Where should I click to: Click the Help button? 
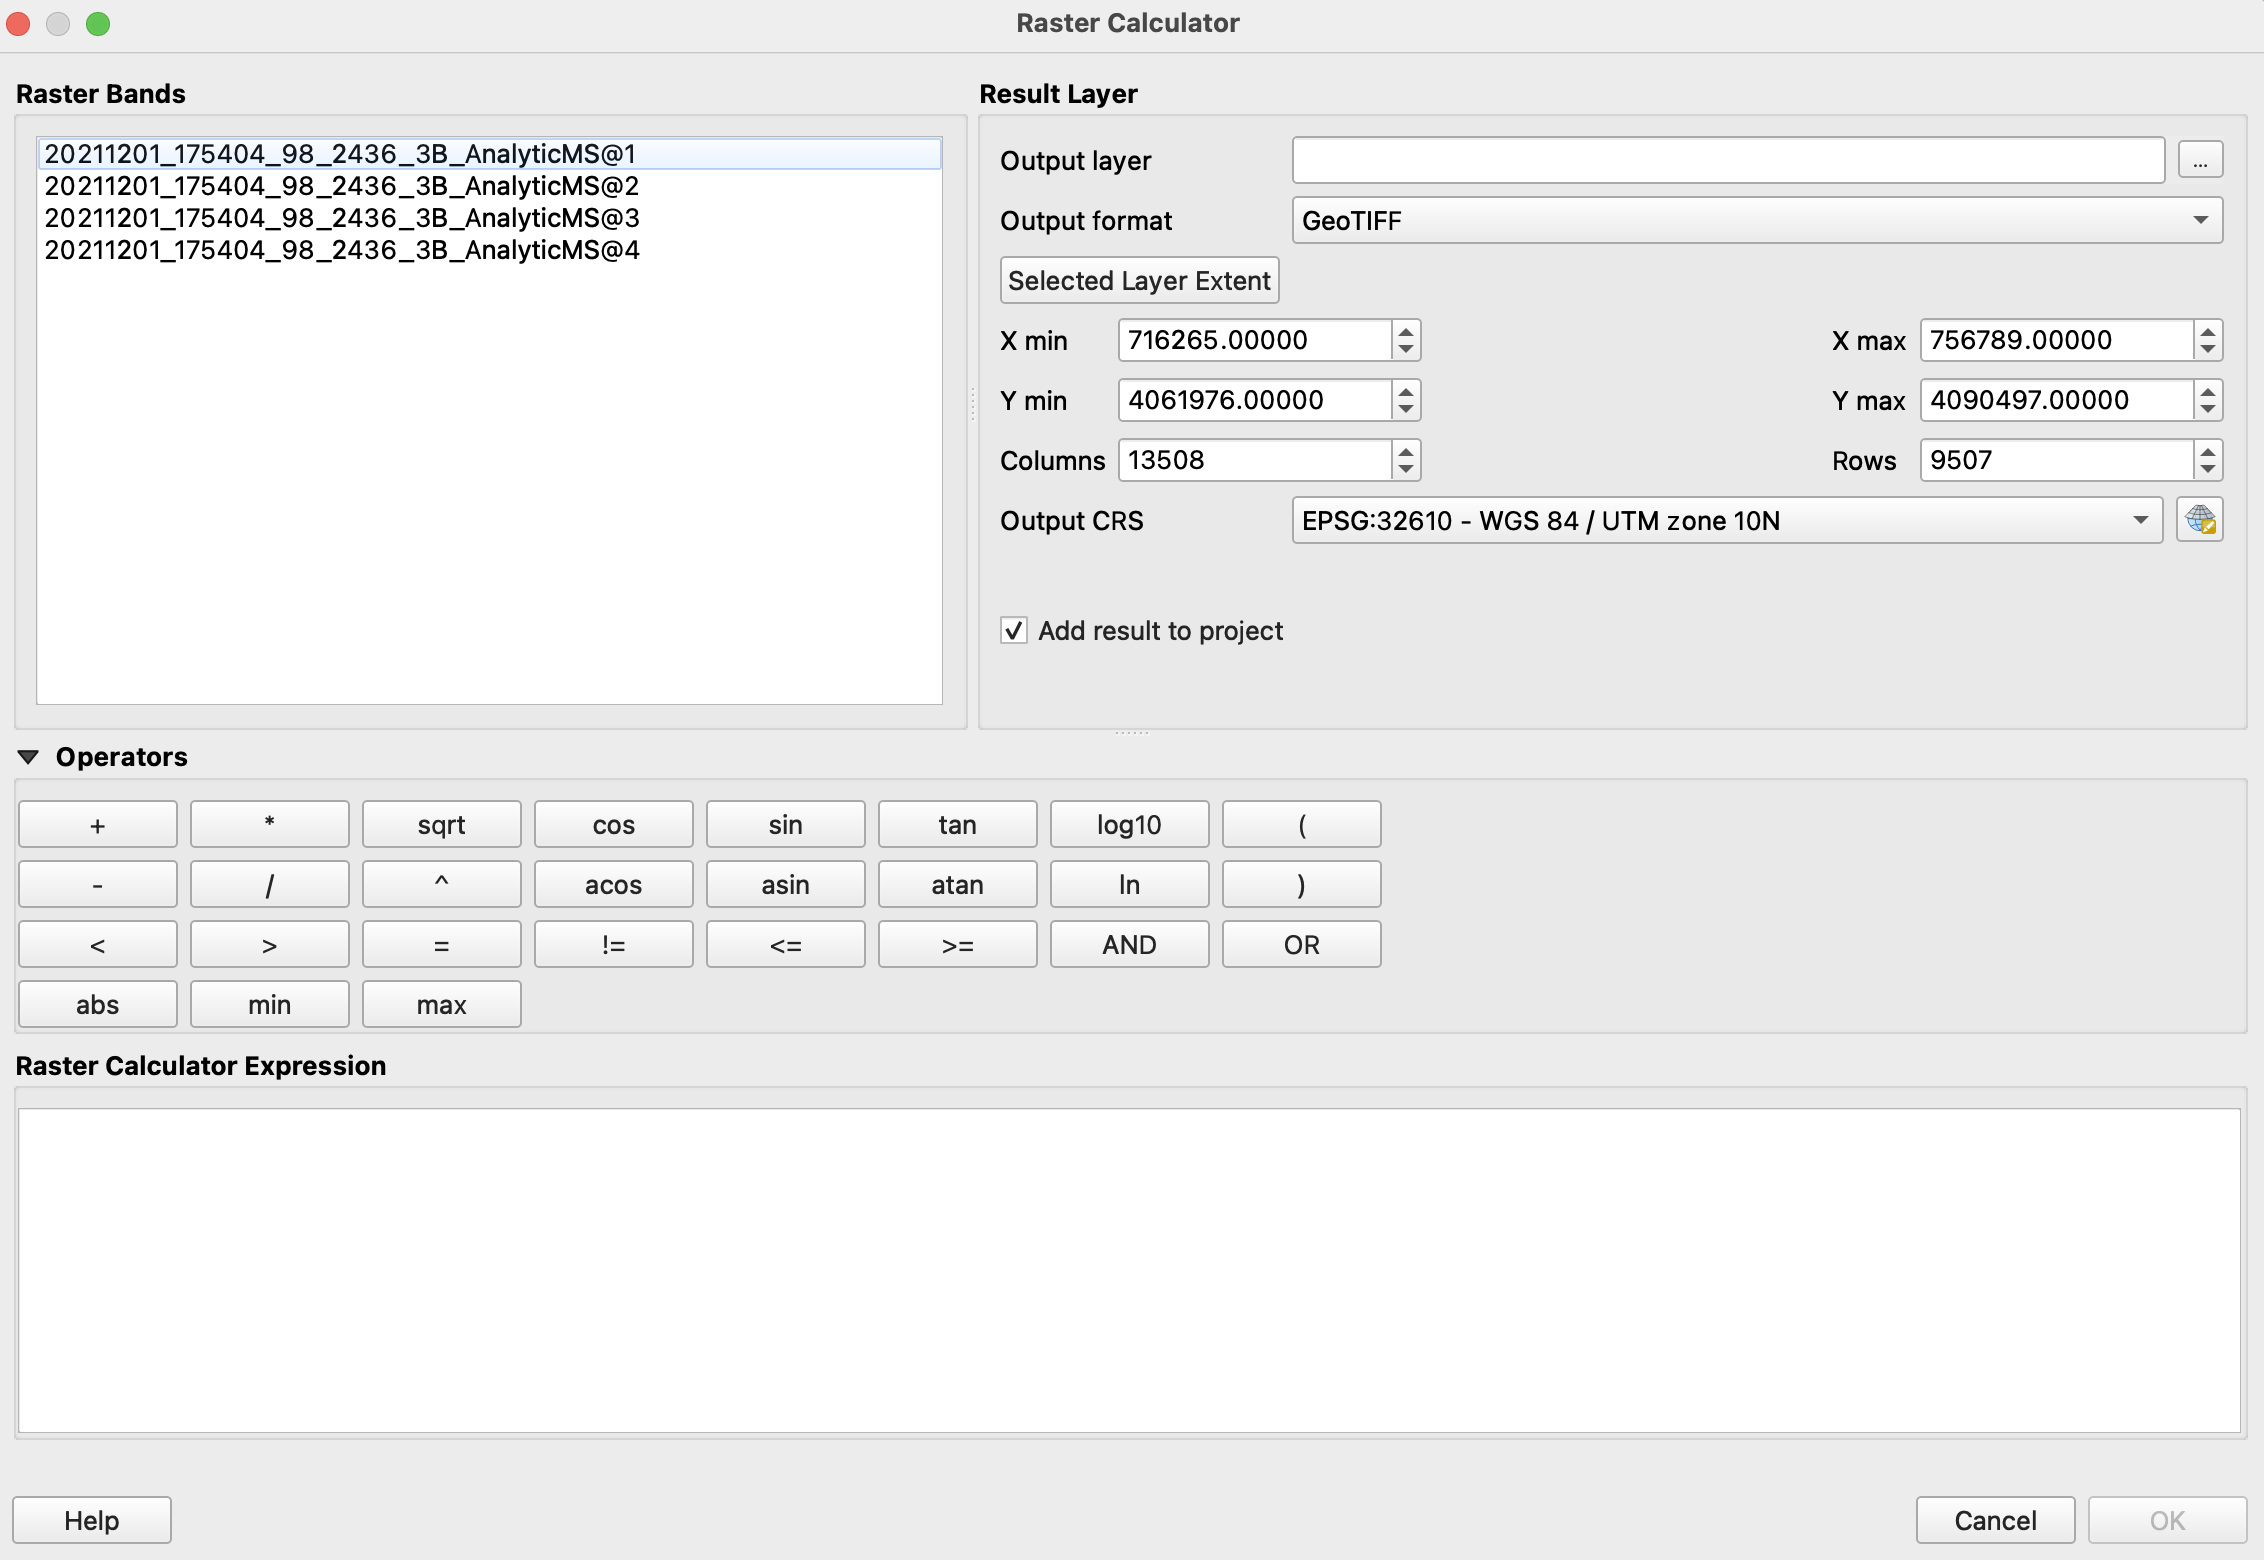(92, 1520)
